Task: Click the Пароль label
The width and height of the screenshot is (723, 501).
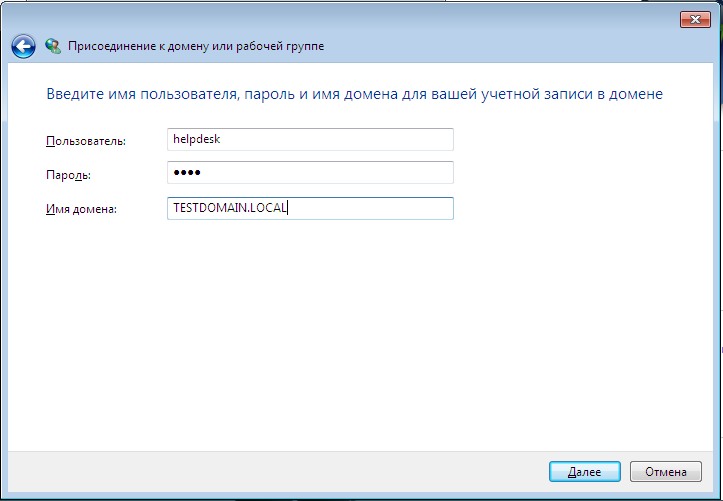Action: (x=68, y=175)
